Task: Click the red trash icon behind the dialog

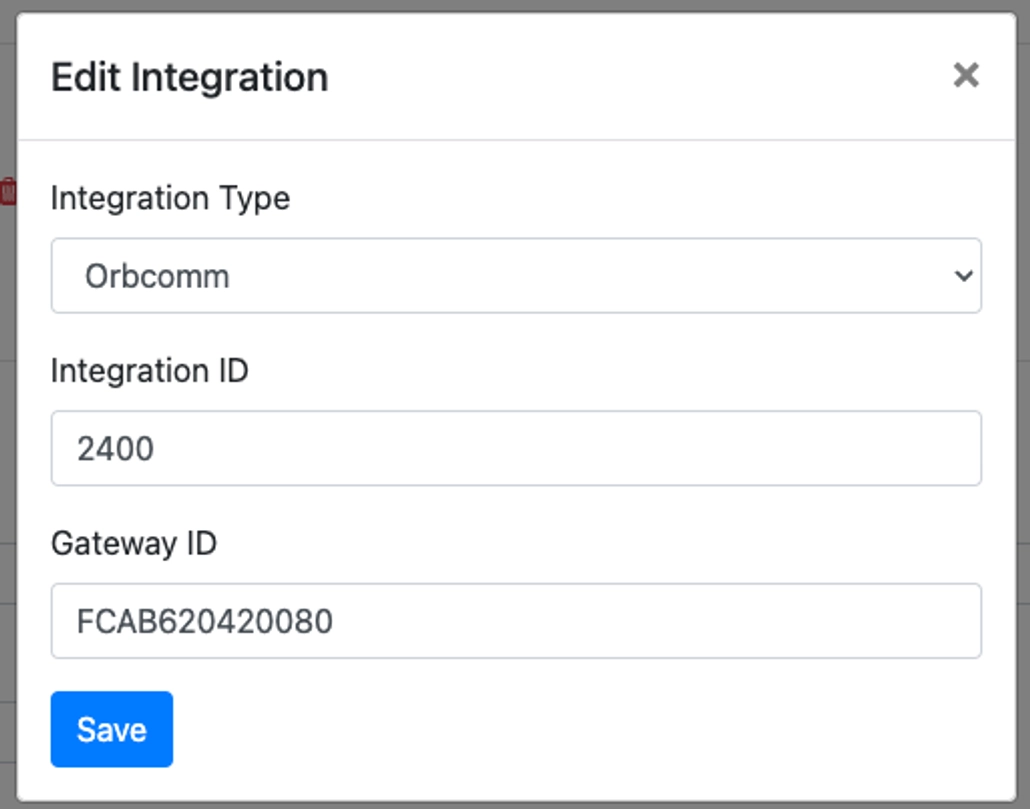Action: click(x=8, y=191)
